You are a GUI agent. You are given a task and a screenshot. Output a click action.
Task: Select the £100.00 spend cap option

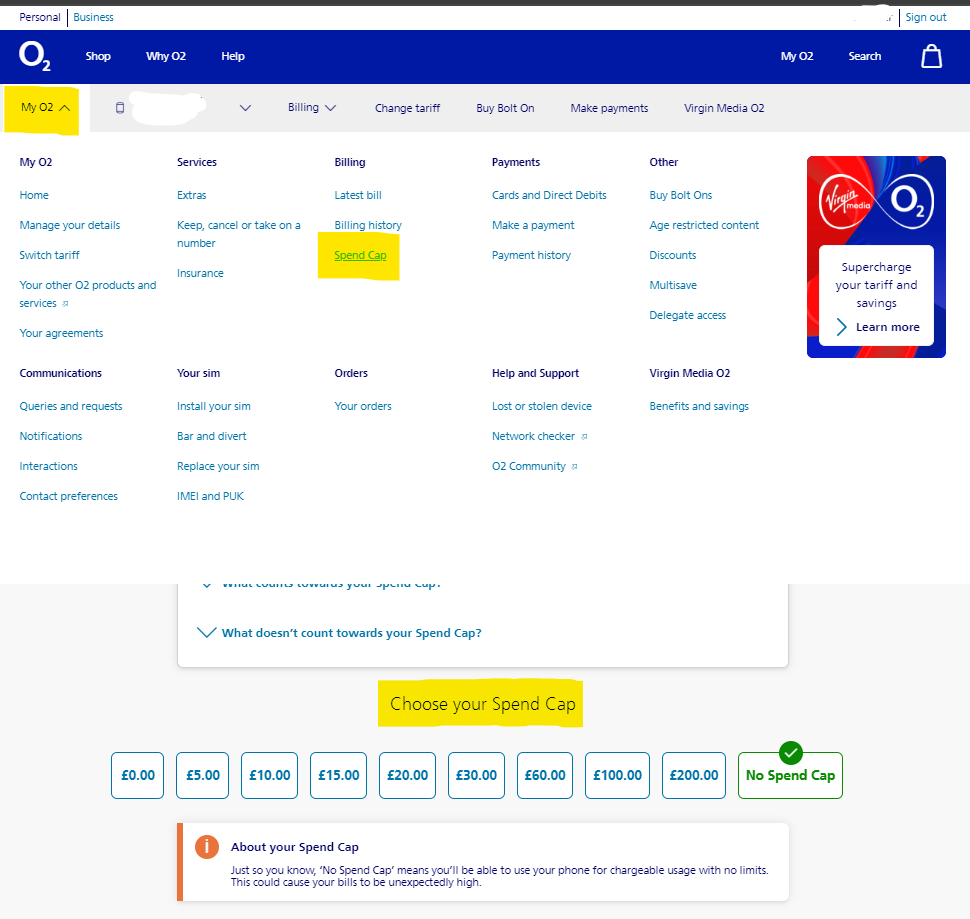click(617, 775)
